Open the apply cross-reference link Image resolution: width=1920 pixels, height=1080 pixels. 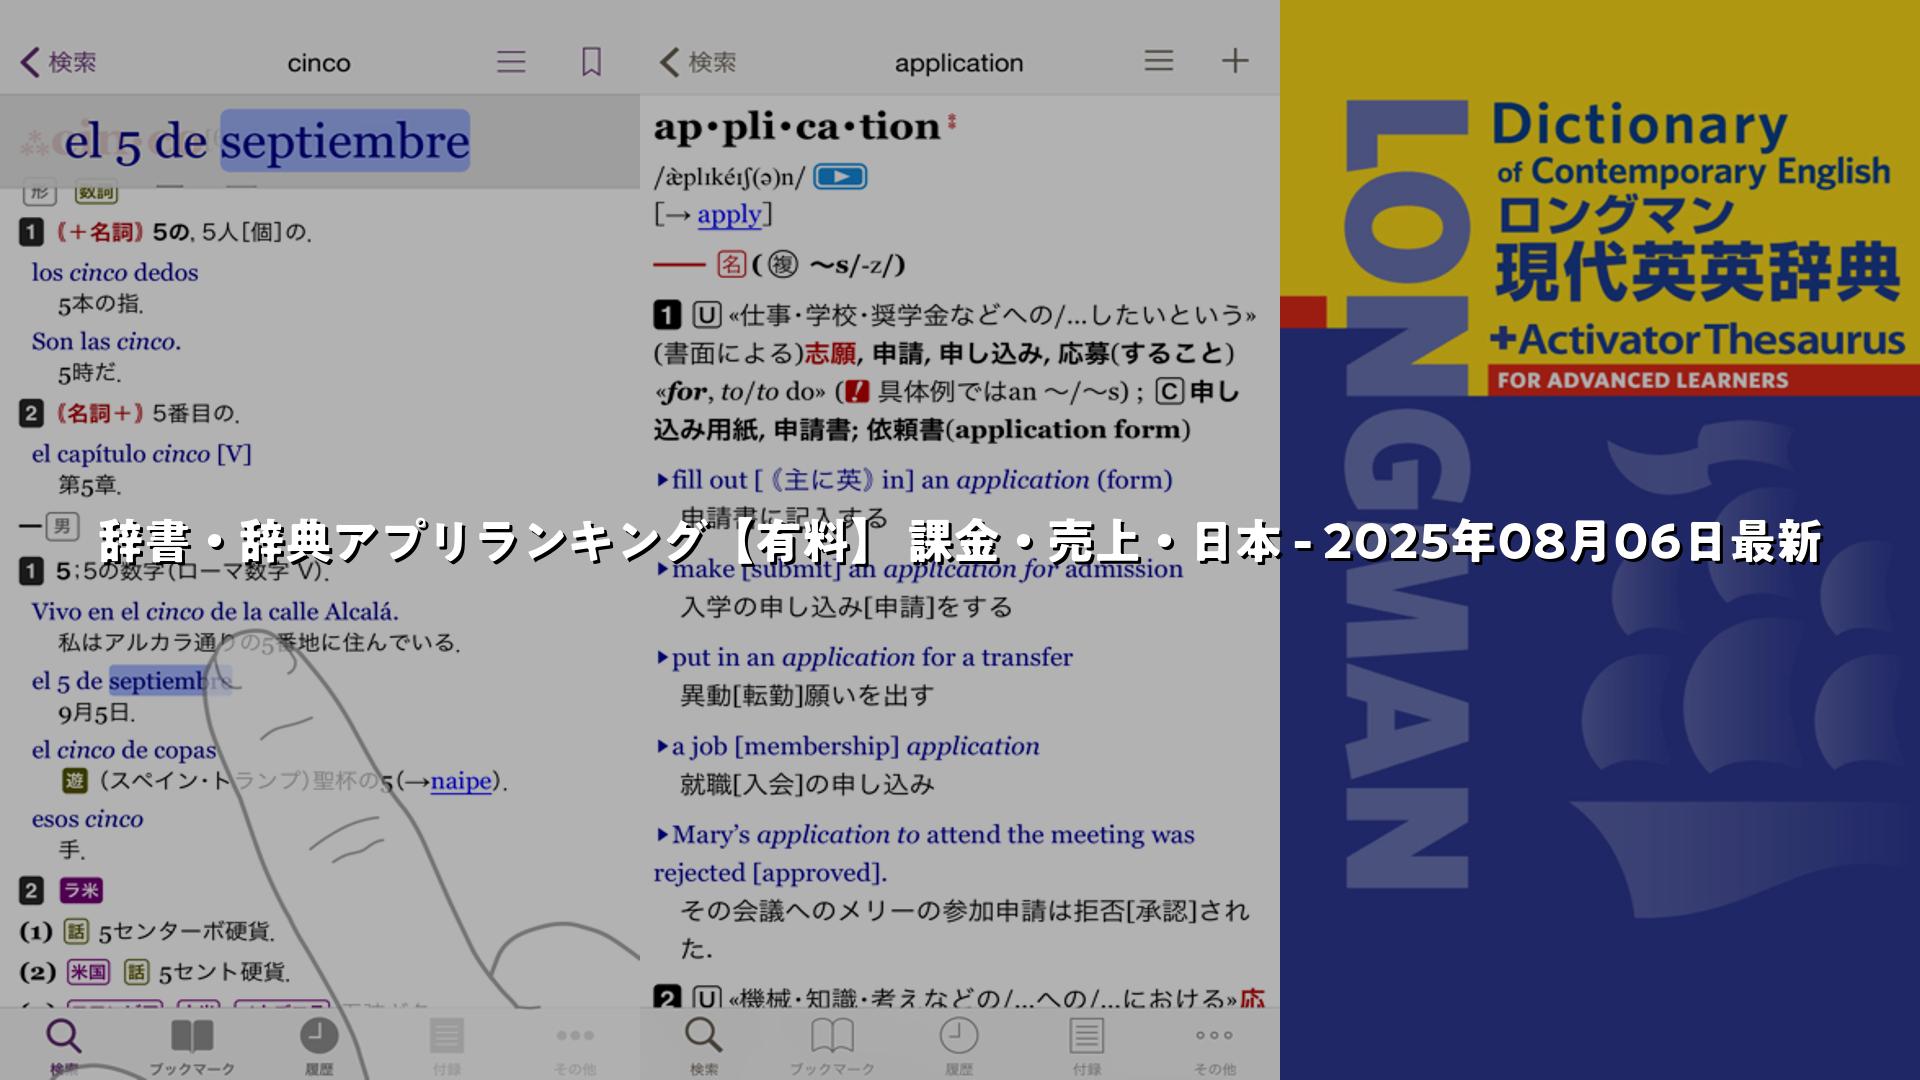point(729,214)
